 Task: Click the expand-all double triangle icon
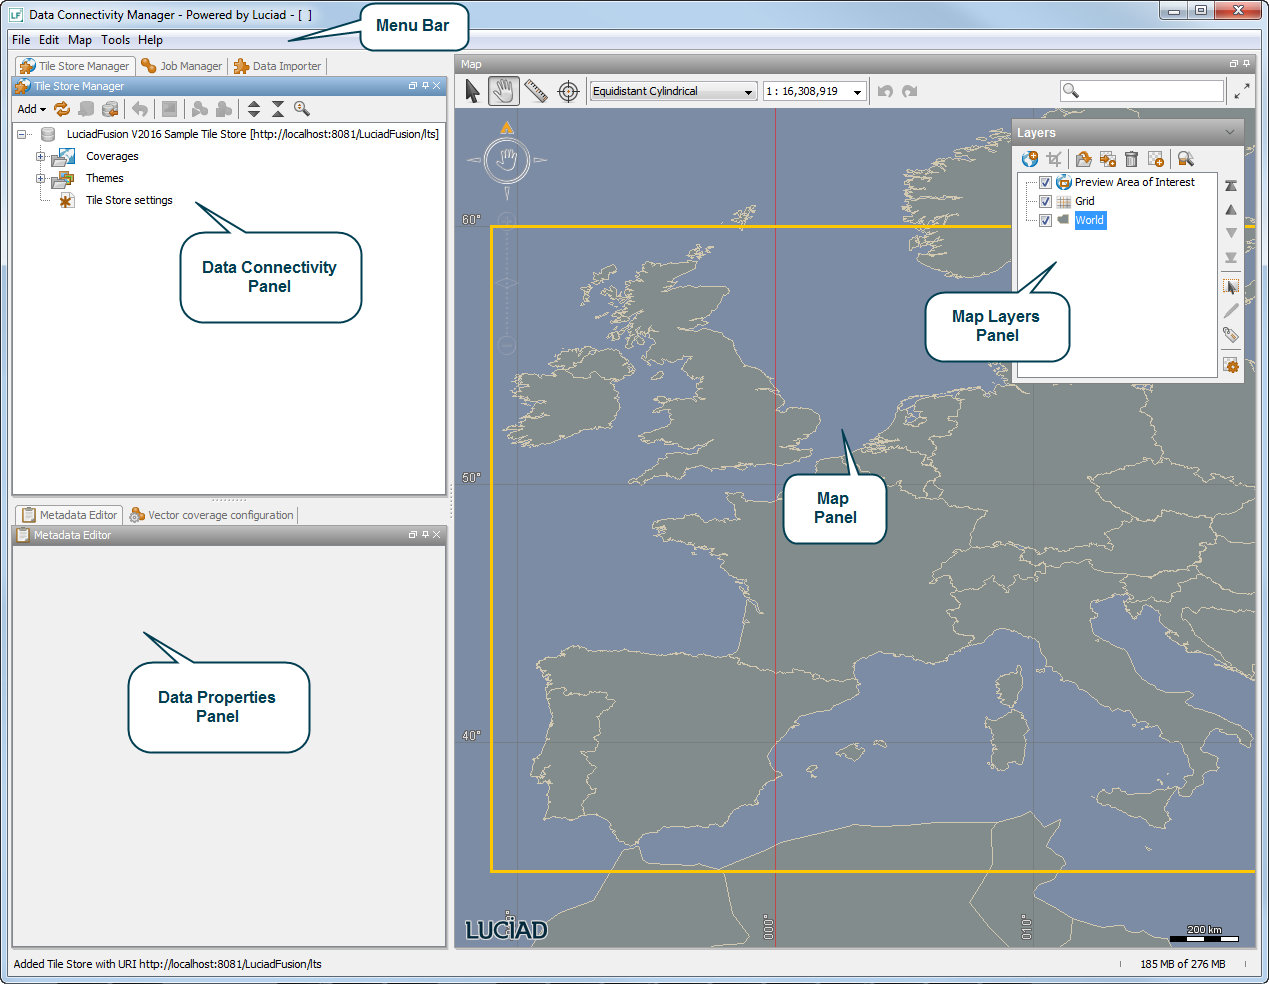point(254,109)
